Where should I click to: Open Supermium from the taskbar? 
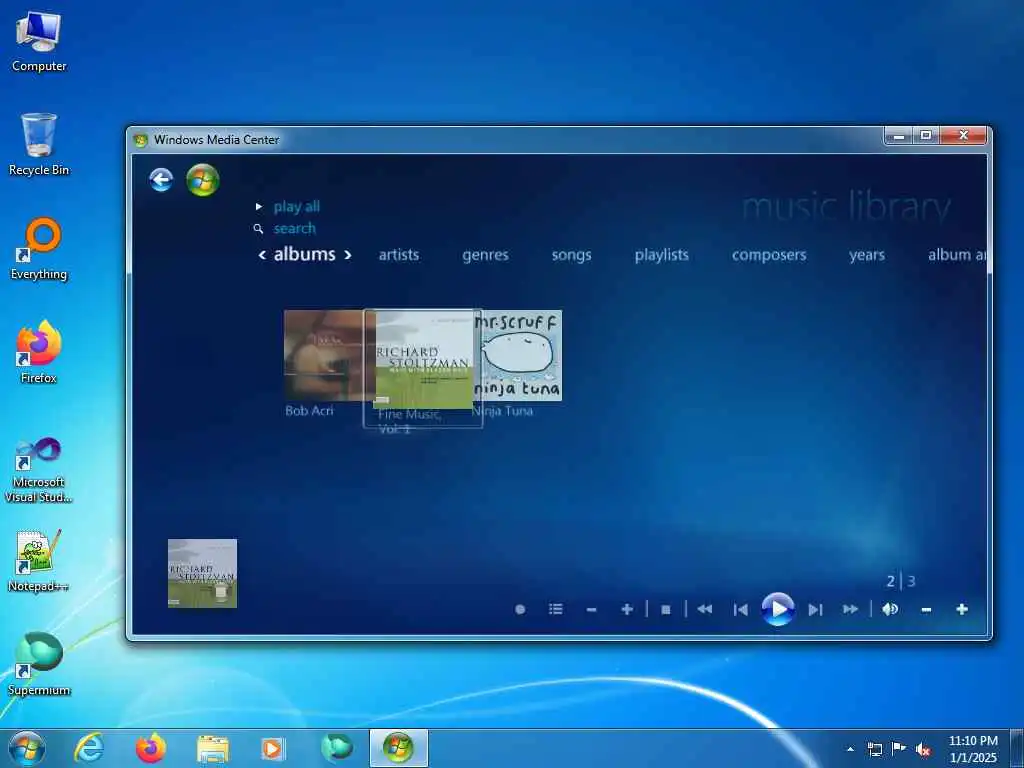coord(337,748)
